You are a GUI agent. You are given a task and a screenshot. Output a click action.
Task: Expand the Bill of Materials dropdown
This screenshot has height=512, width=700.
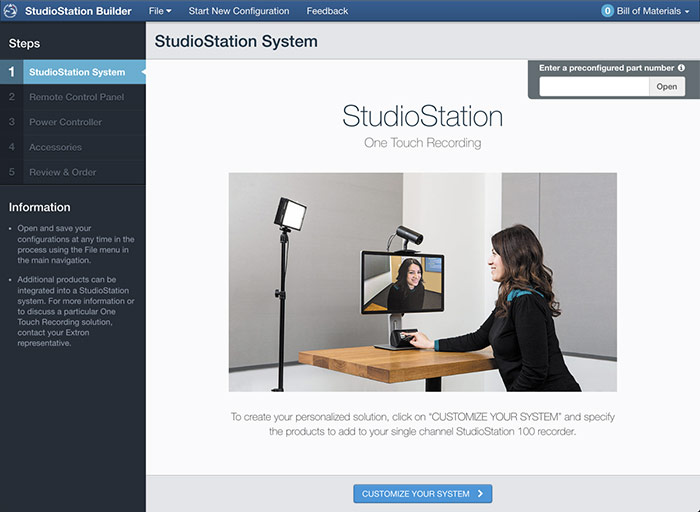646,11
